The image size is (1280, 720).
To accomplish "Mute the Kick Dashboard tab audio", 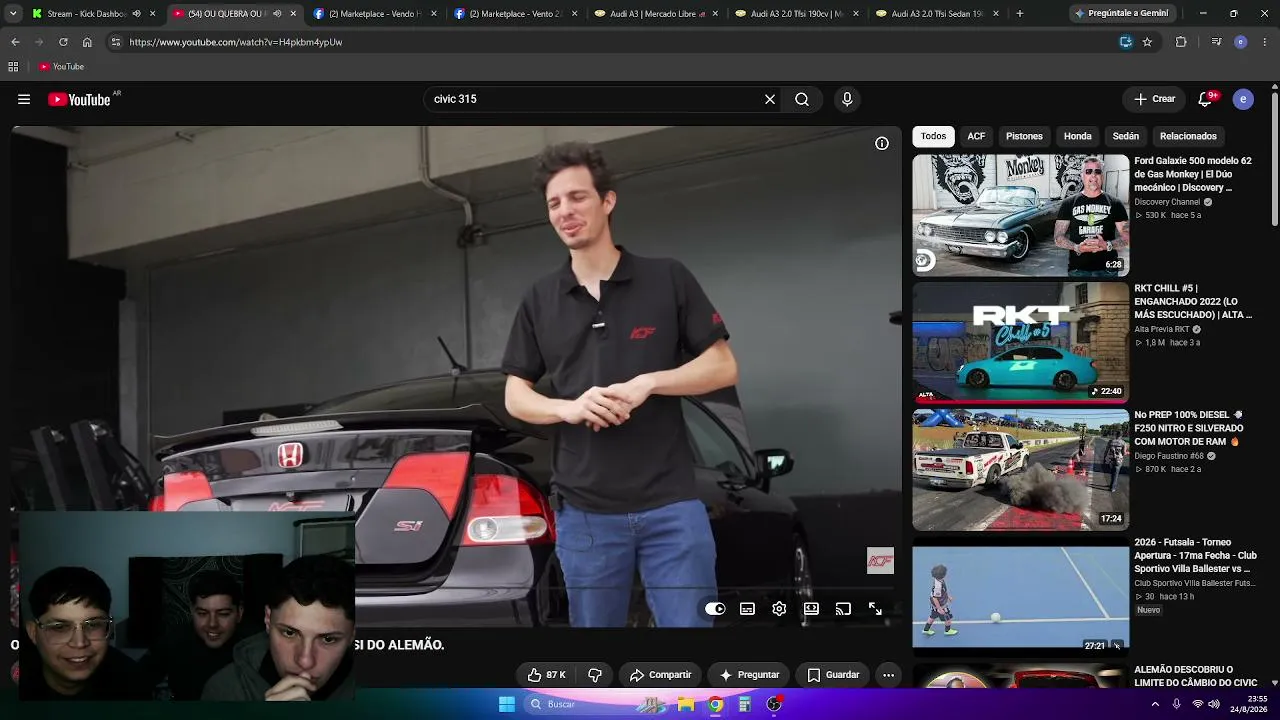I will pos(136,14).
